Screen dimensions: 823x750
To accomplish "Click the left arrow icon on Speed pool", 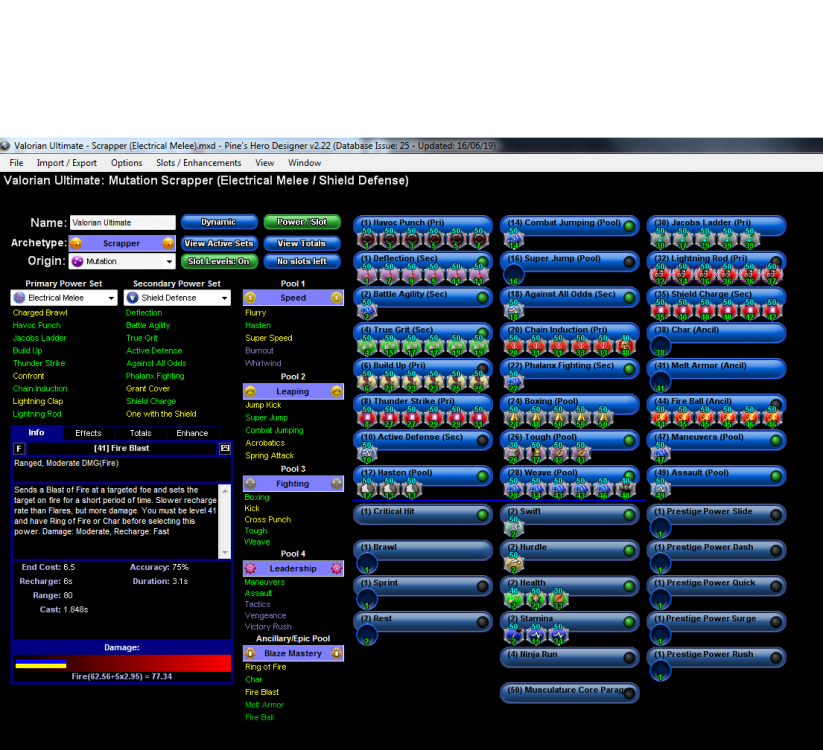I will point(250,298).
